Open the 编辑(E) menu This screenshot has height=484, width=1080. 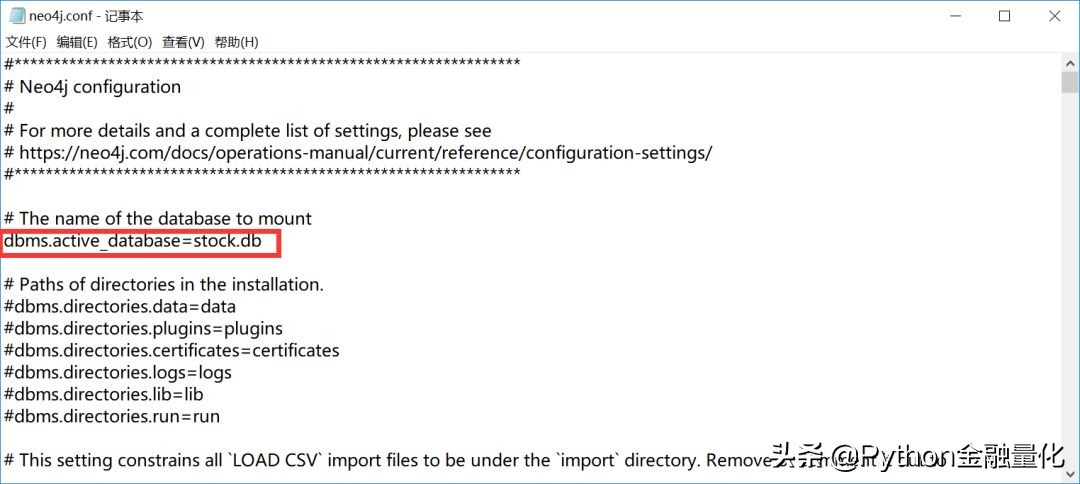click(x=77, y=42)
